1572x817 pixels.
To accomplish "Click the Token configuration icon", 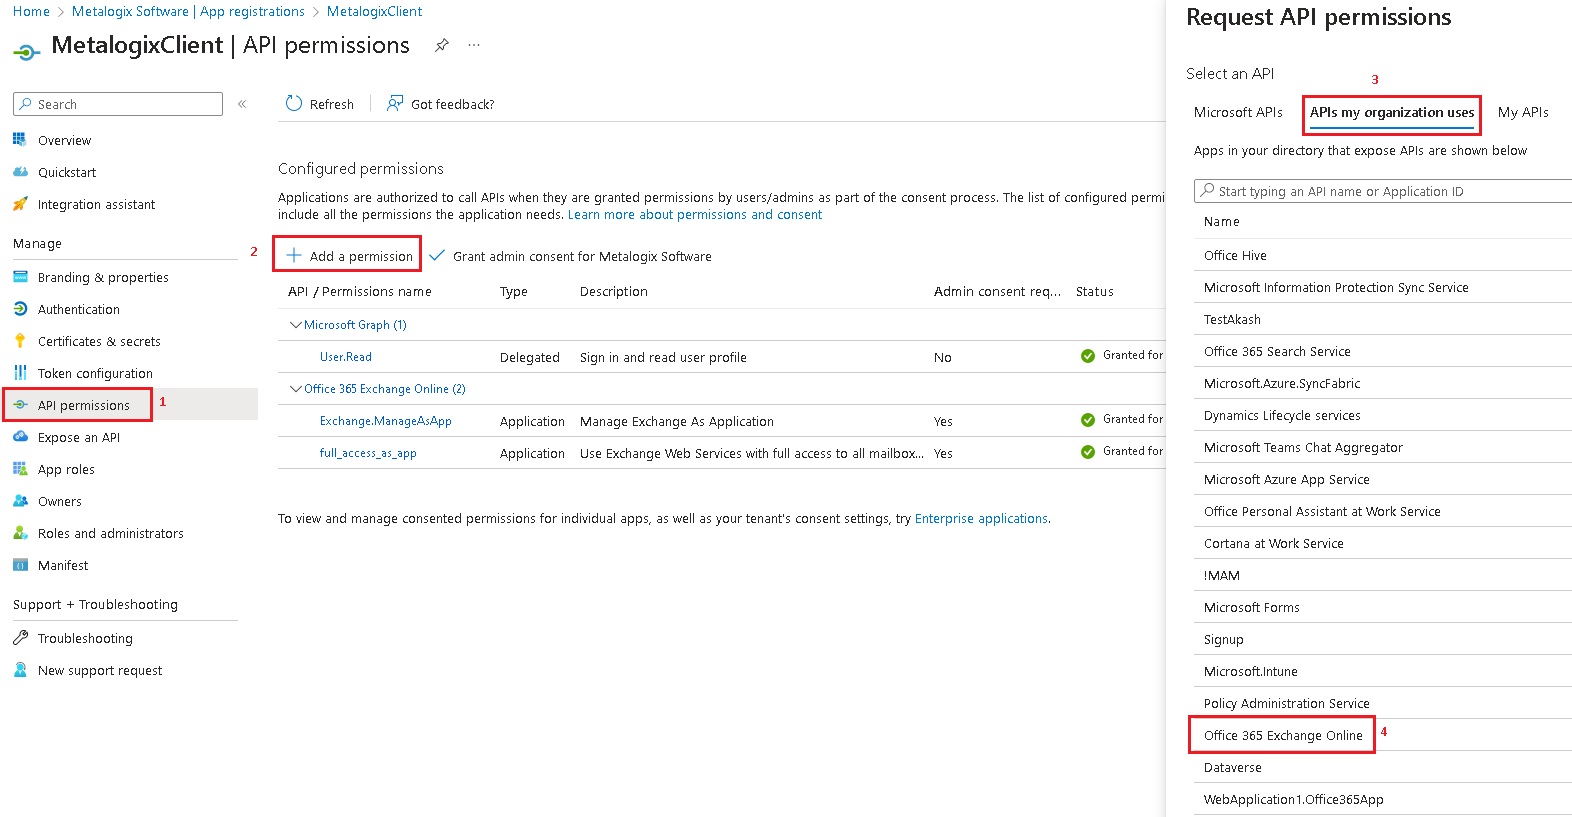I will (x=20, y=373).
